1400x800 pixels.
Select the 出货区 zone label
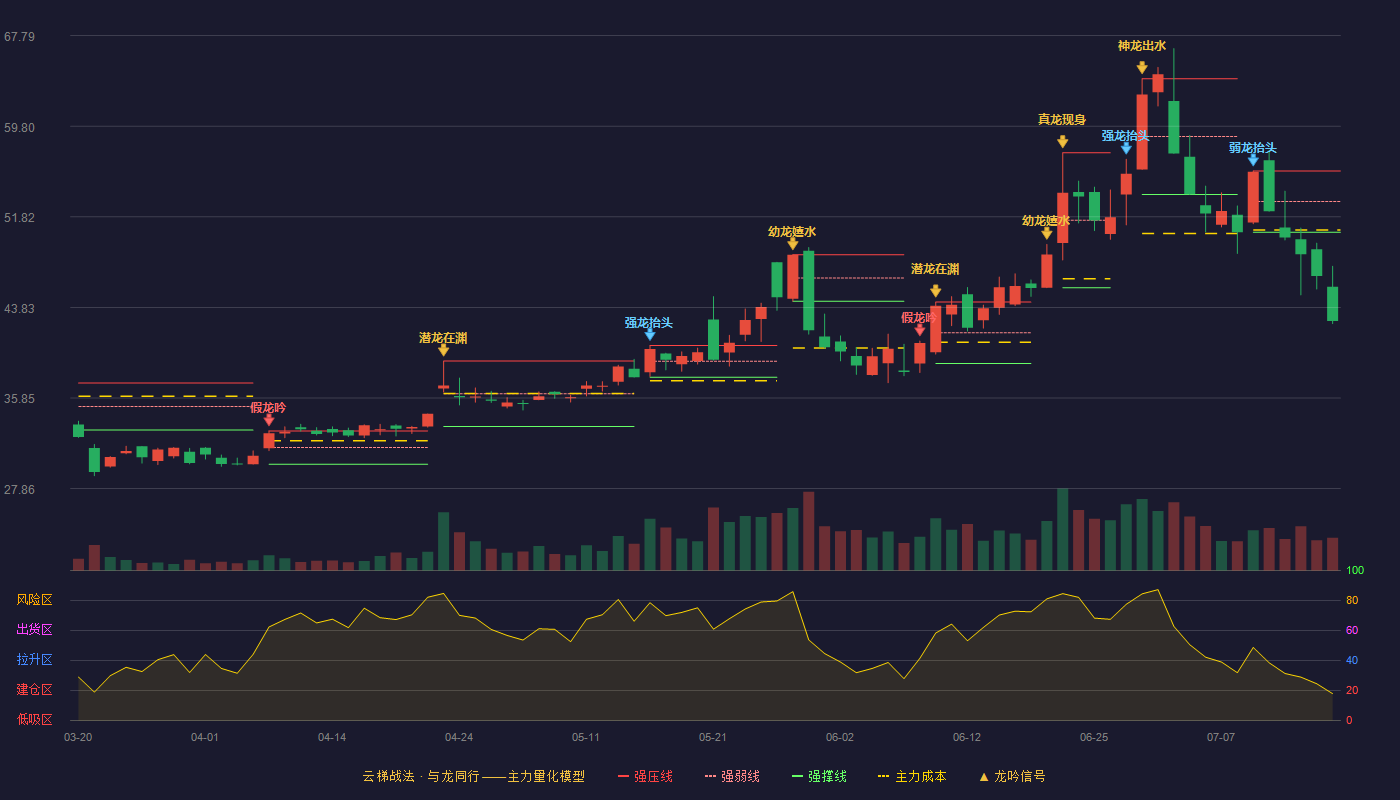34,630
